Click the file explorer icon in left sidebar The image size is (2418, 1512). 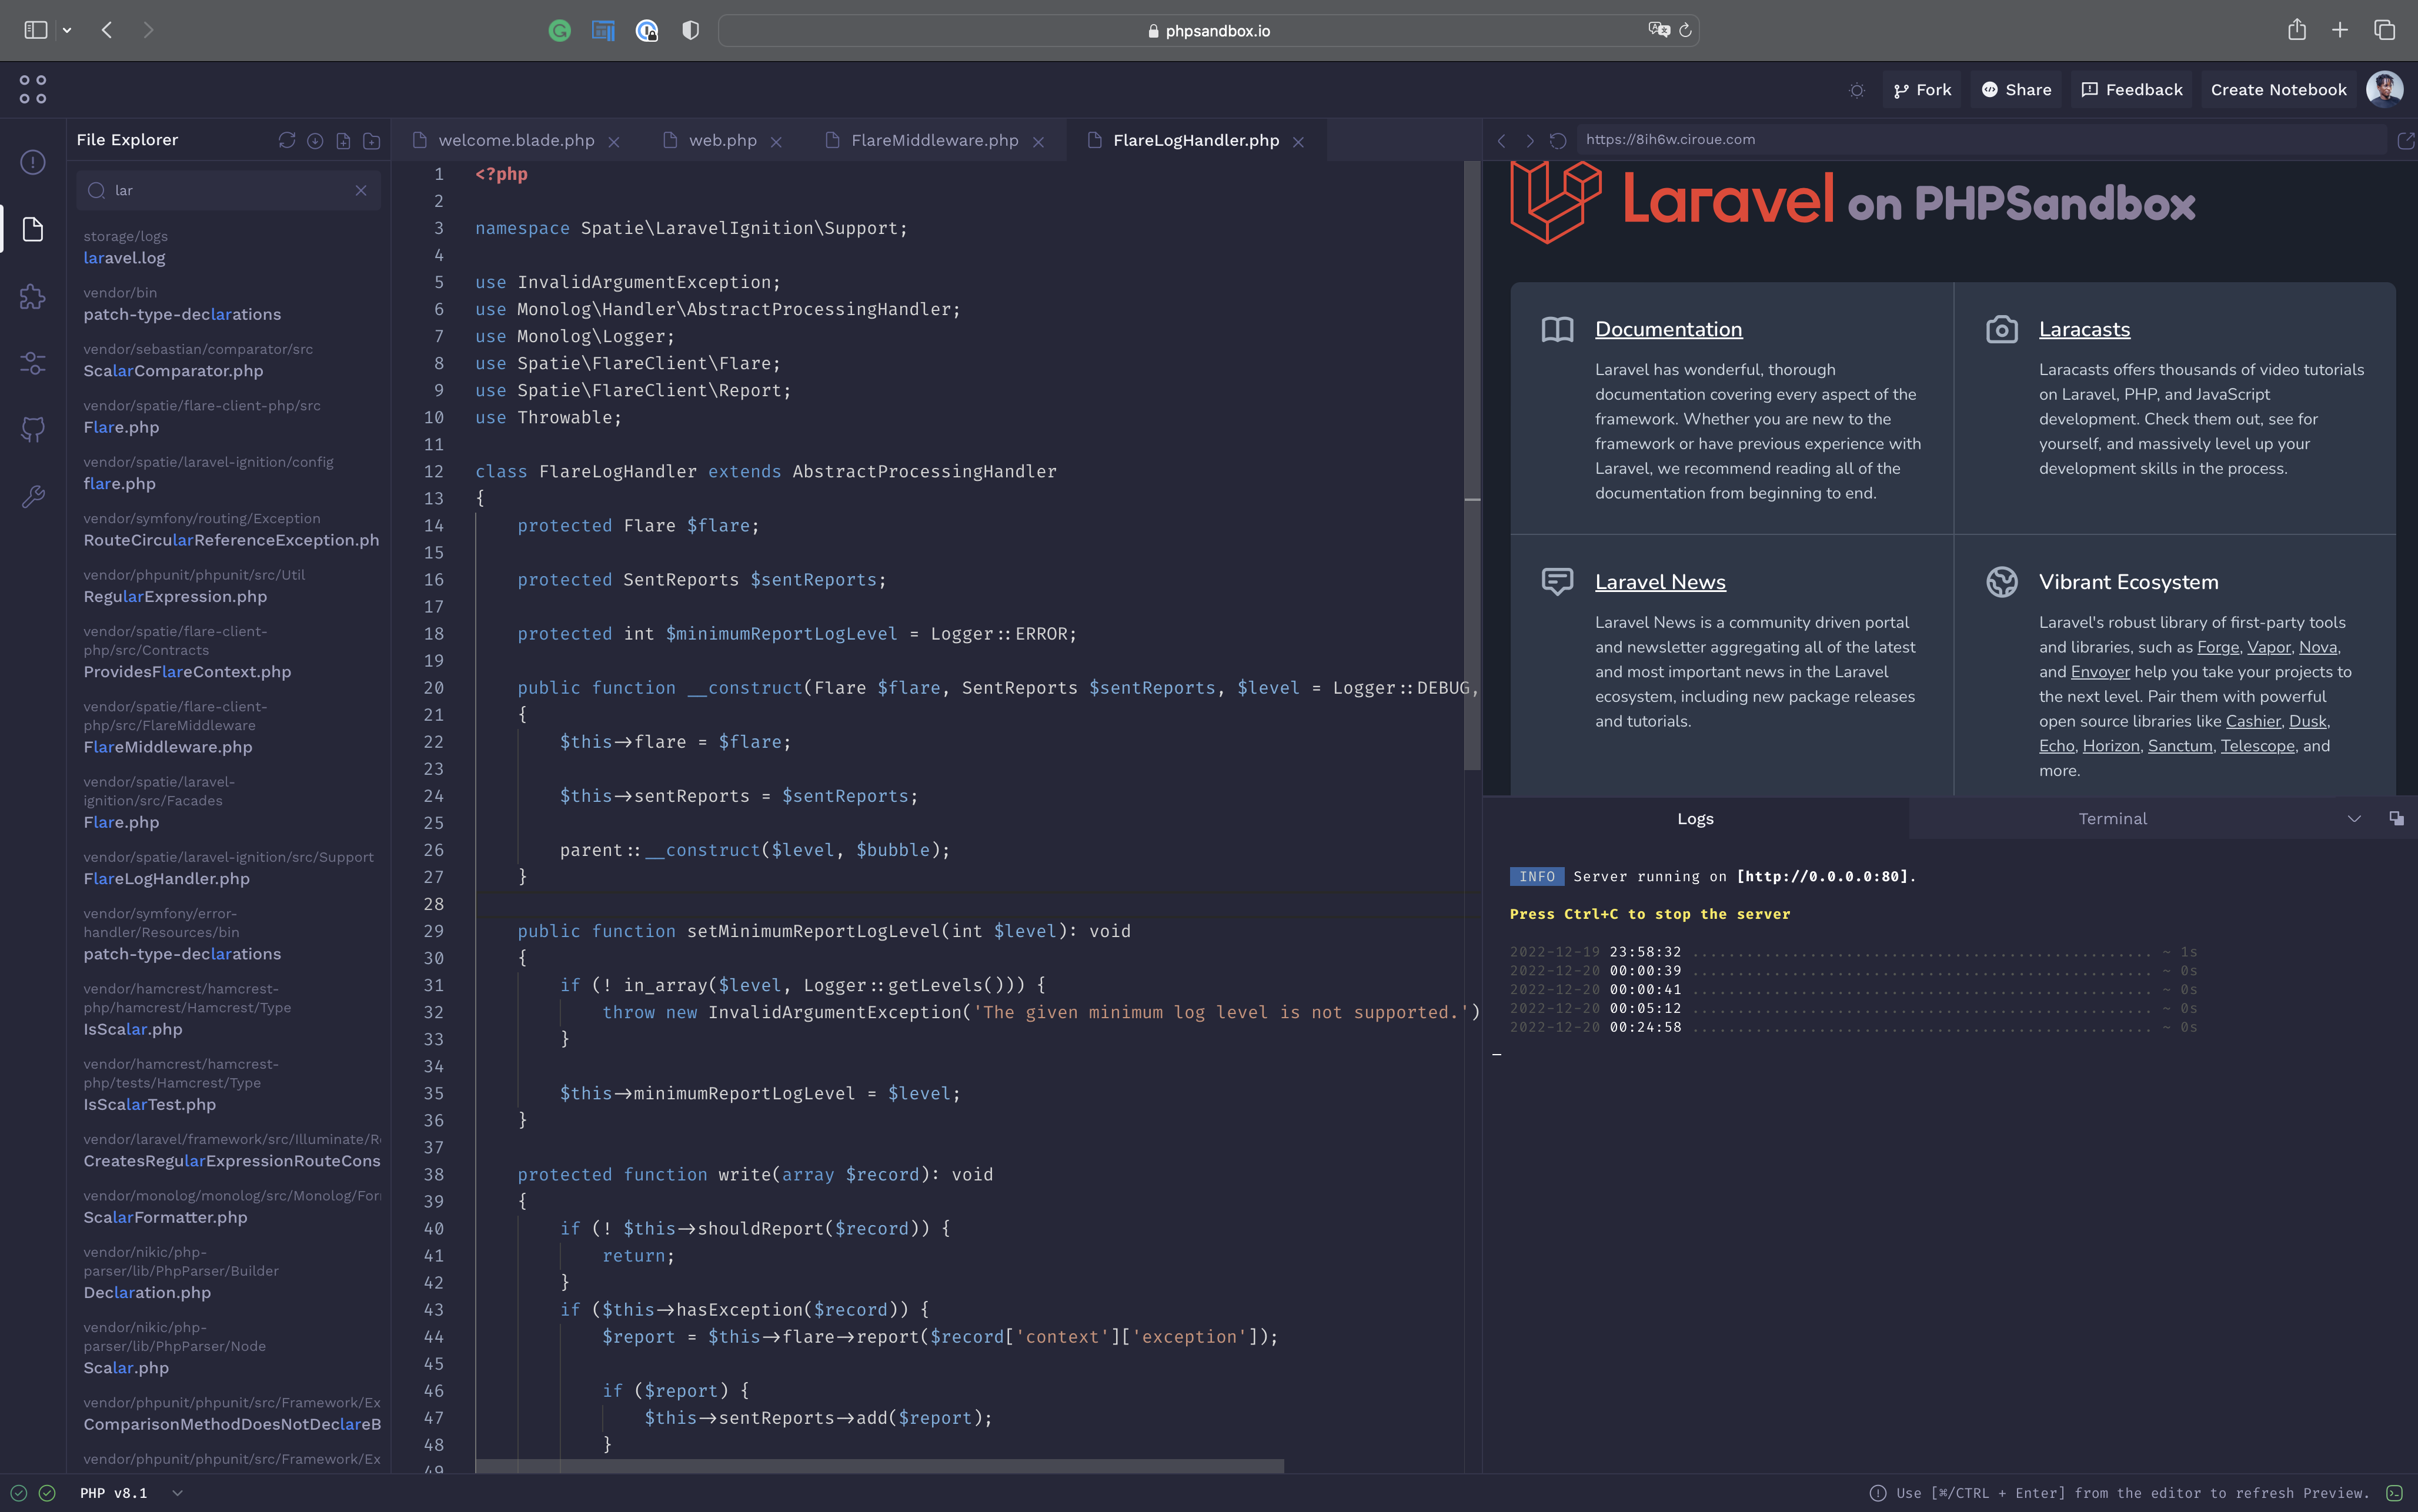click(33, 228)
